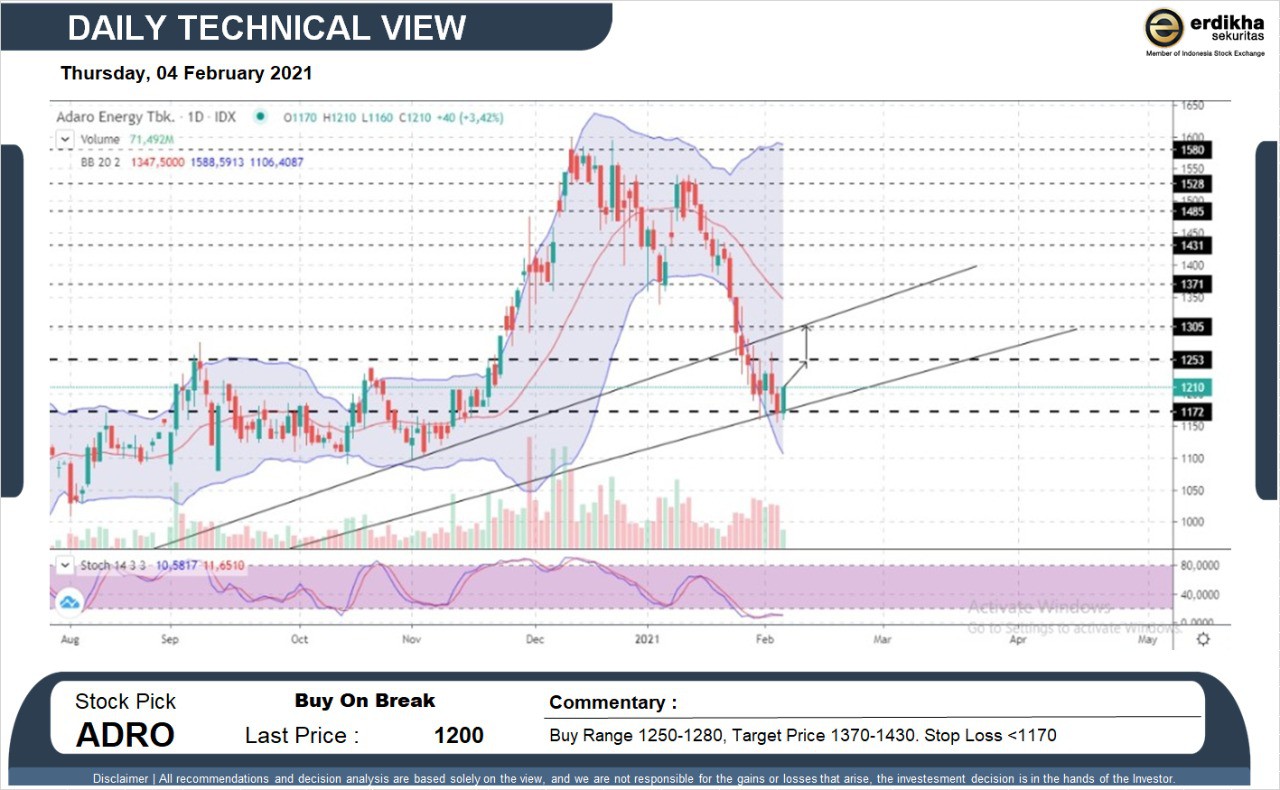Click the 2021 label on time axis
Viewport: 1280px width, 790px height.
coord(648,638)
